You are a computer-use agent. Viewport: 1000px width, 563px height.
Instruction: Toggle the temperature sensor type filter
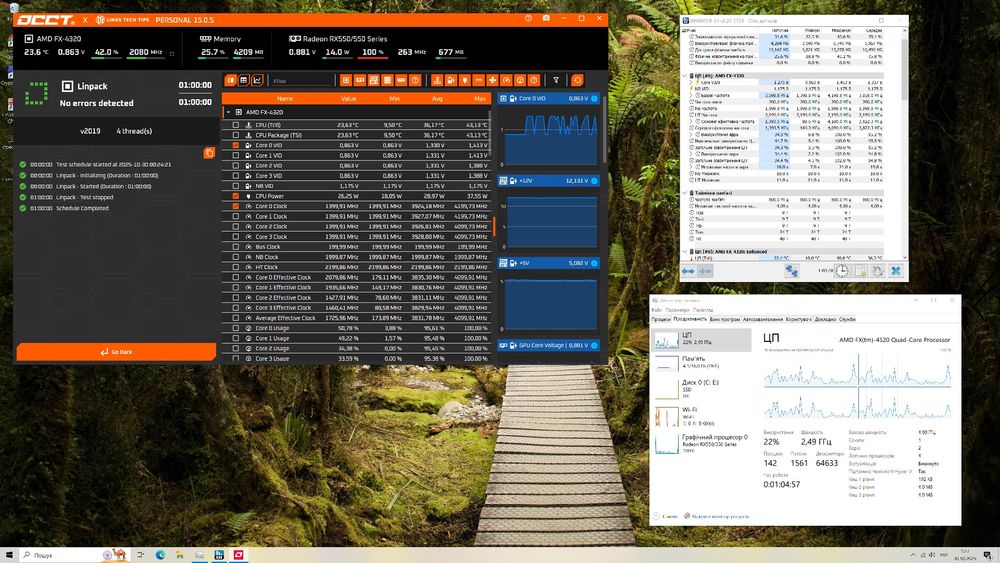[437, 80]
